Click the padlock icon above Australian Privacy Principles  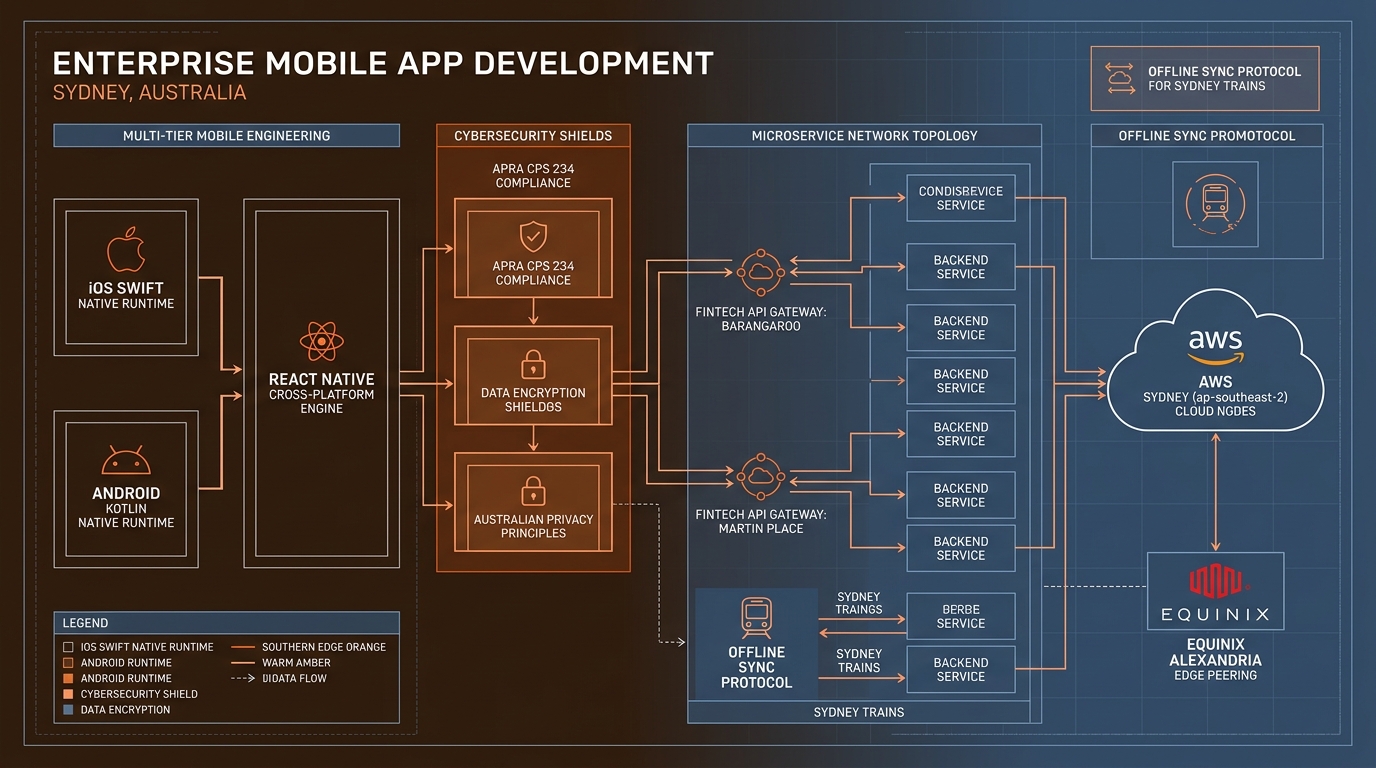(533, 490)
